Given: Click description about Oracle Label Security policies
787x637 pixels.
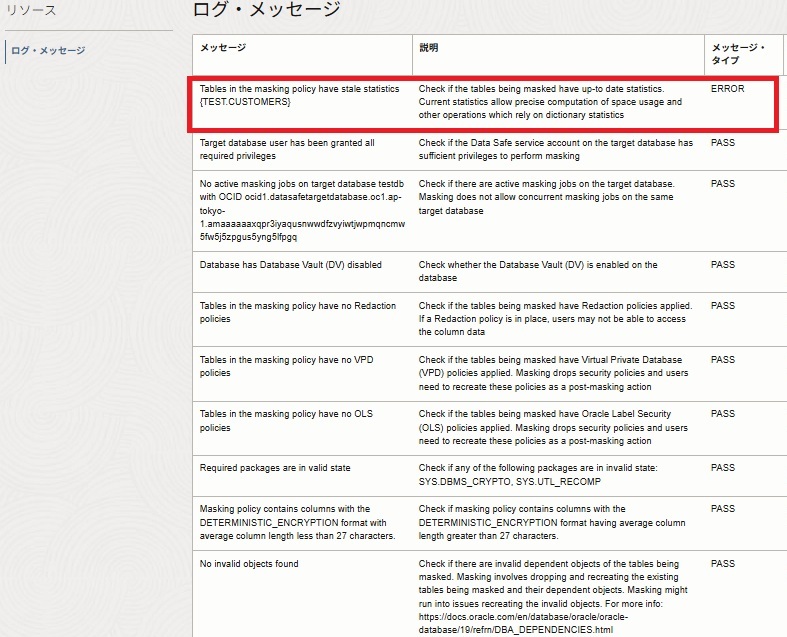Looking at the screenshot, I should click(553, 427).
